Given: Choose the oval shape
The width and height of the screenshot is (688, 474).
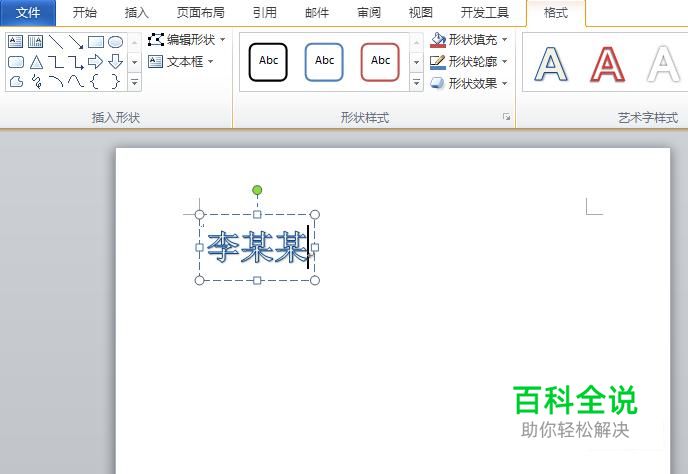Looking at the screenshot, I should (x=115, y=42).
